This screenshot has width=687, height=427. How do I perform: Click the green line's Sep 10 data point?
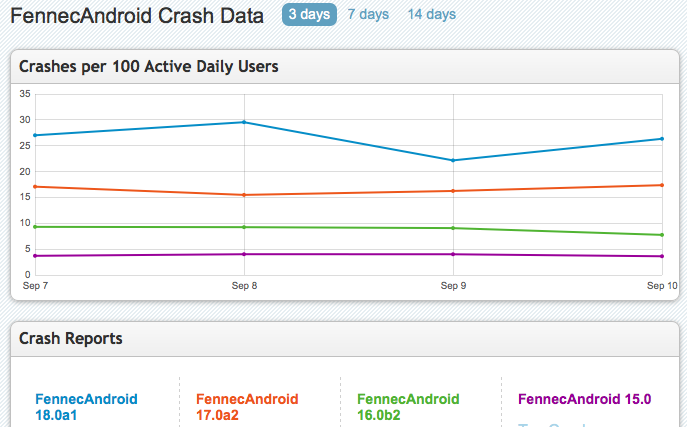tap(662, 235)
